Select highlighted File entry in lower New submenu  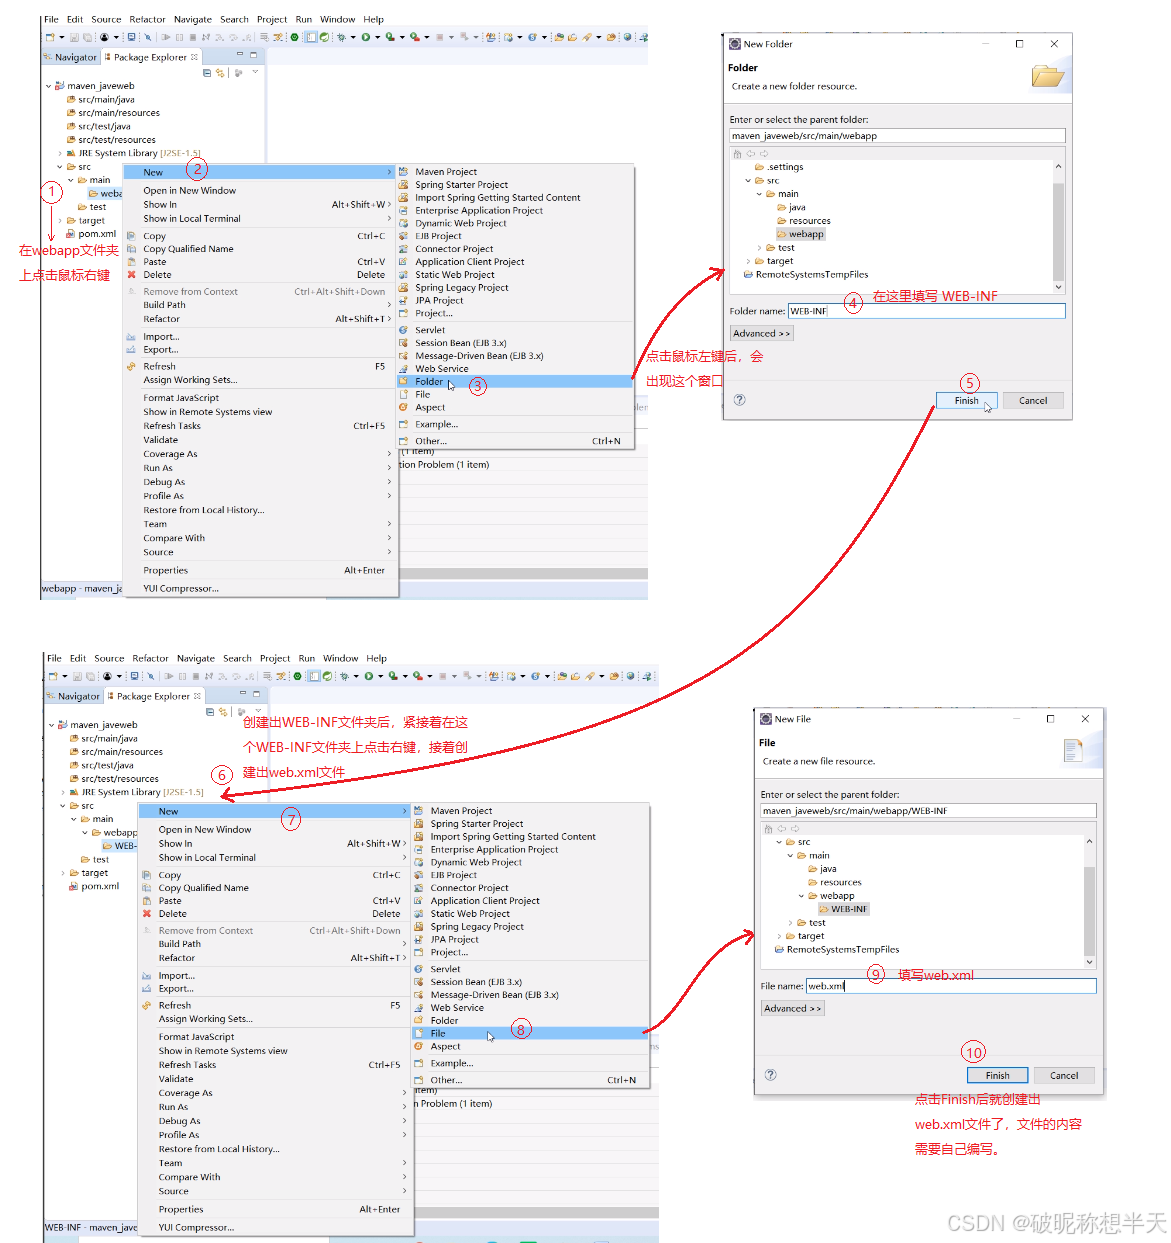(529, 1034)
